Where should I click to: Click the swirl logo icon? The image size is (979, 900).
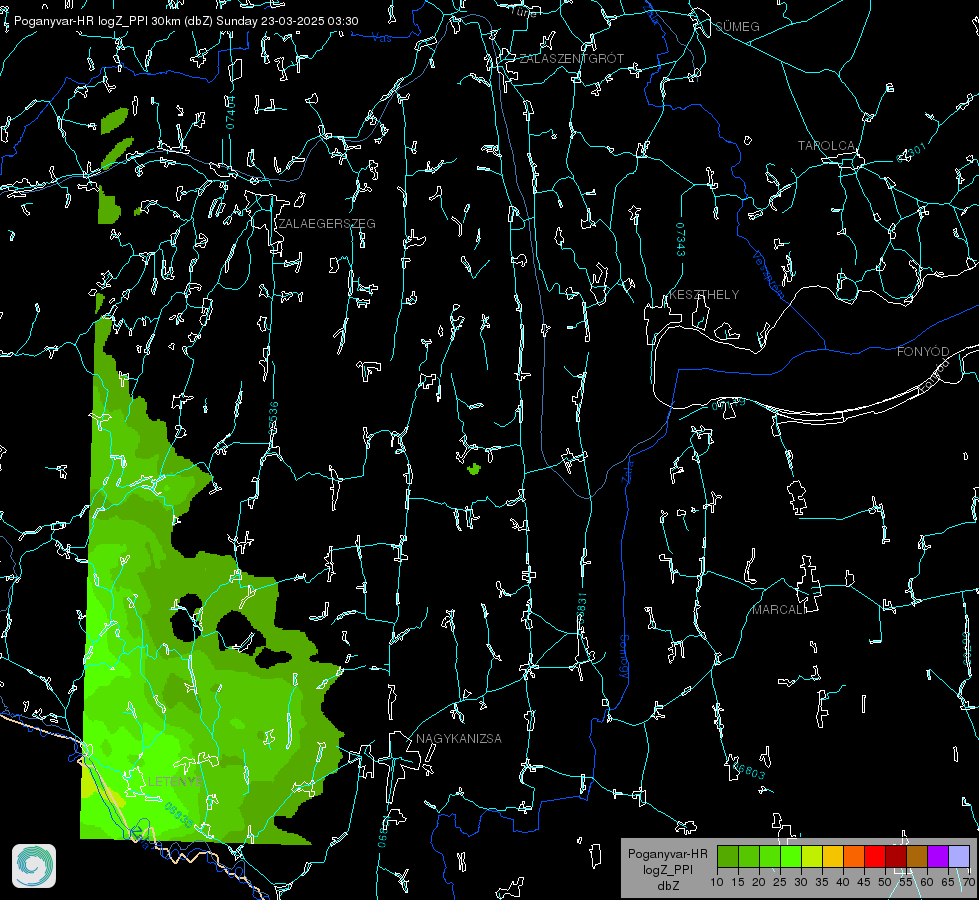pos(34,866)
